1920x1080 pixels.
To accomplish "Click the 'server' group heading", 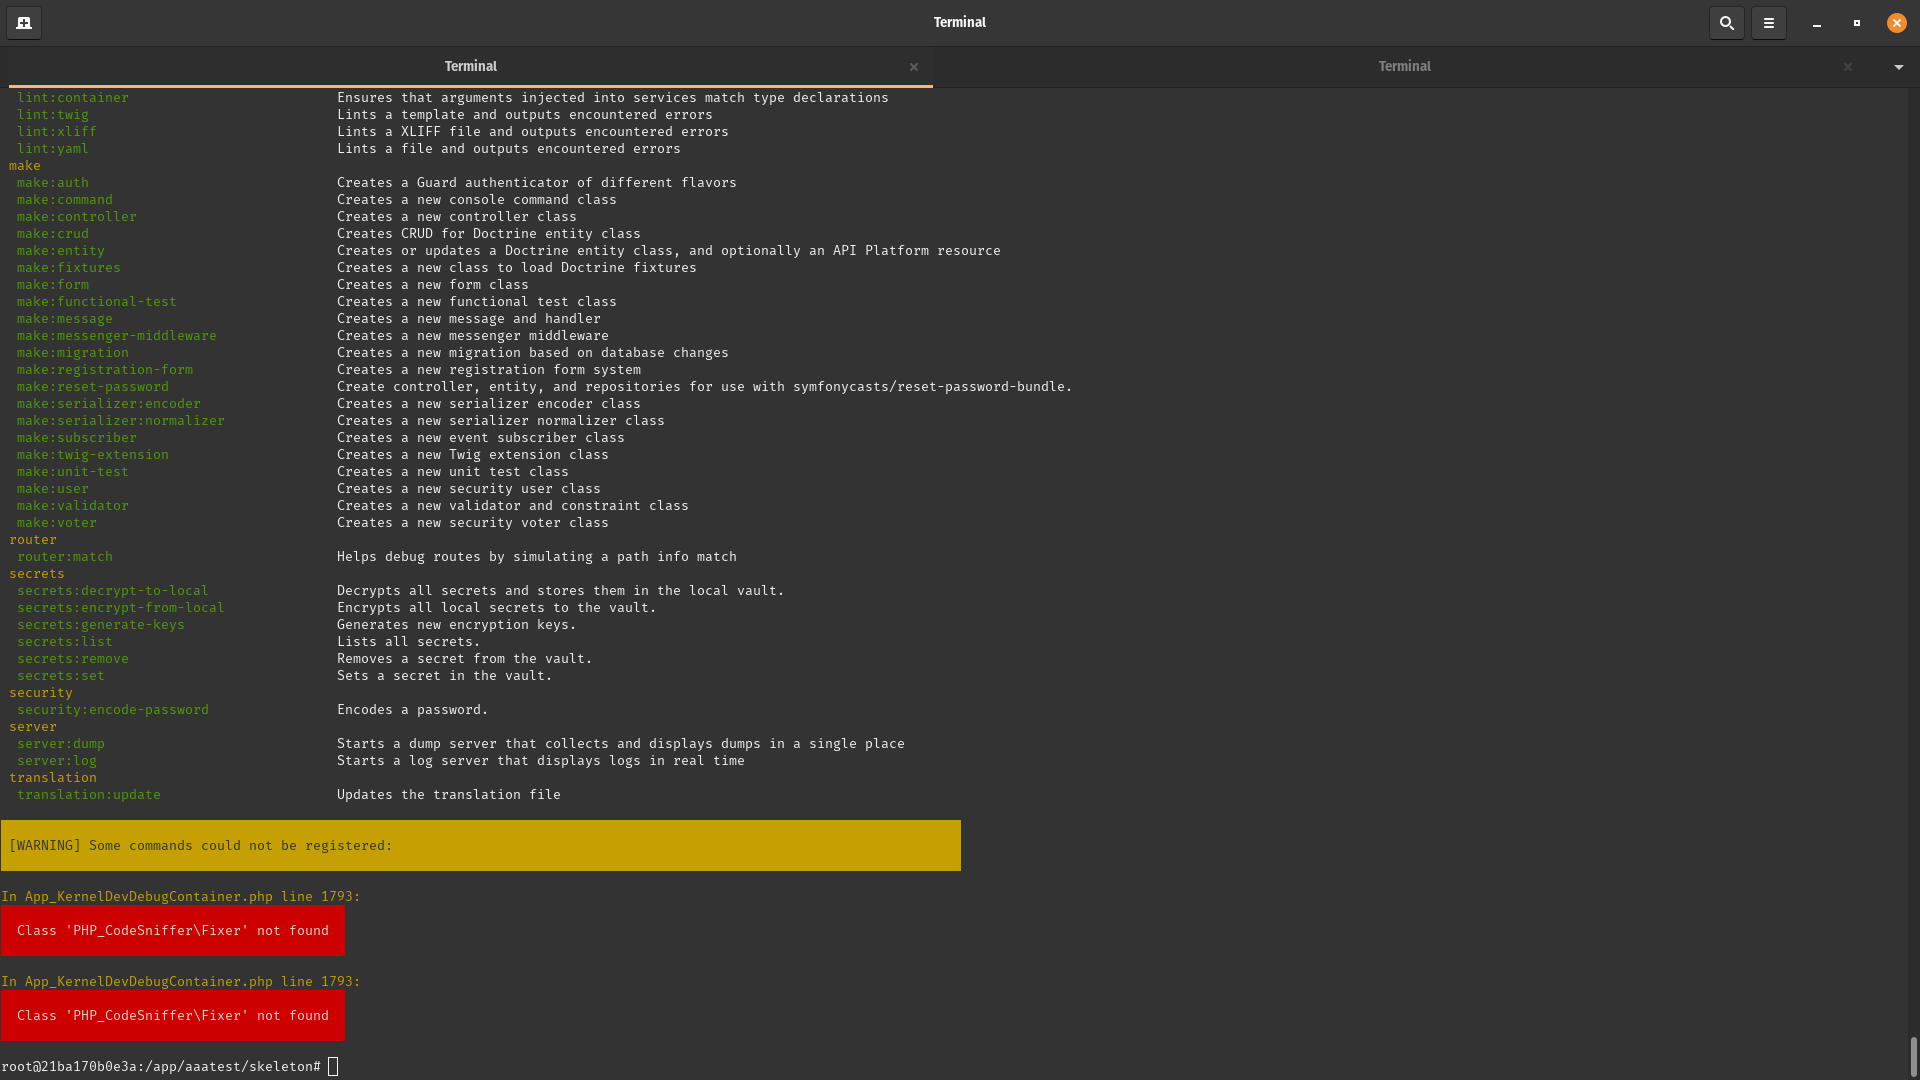I will tap(33, 726).
